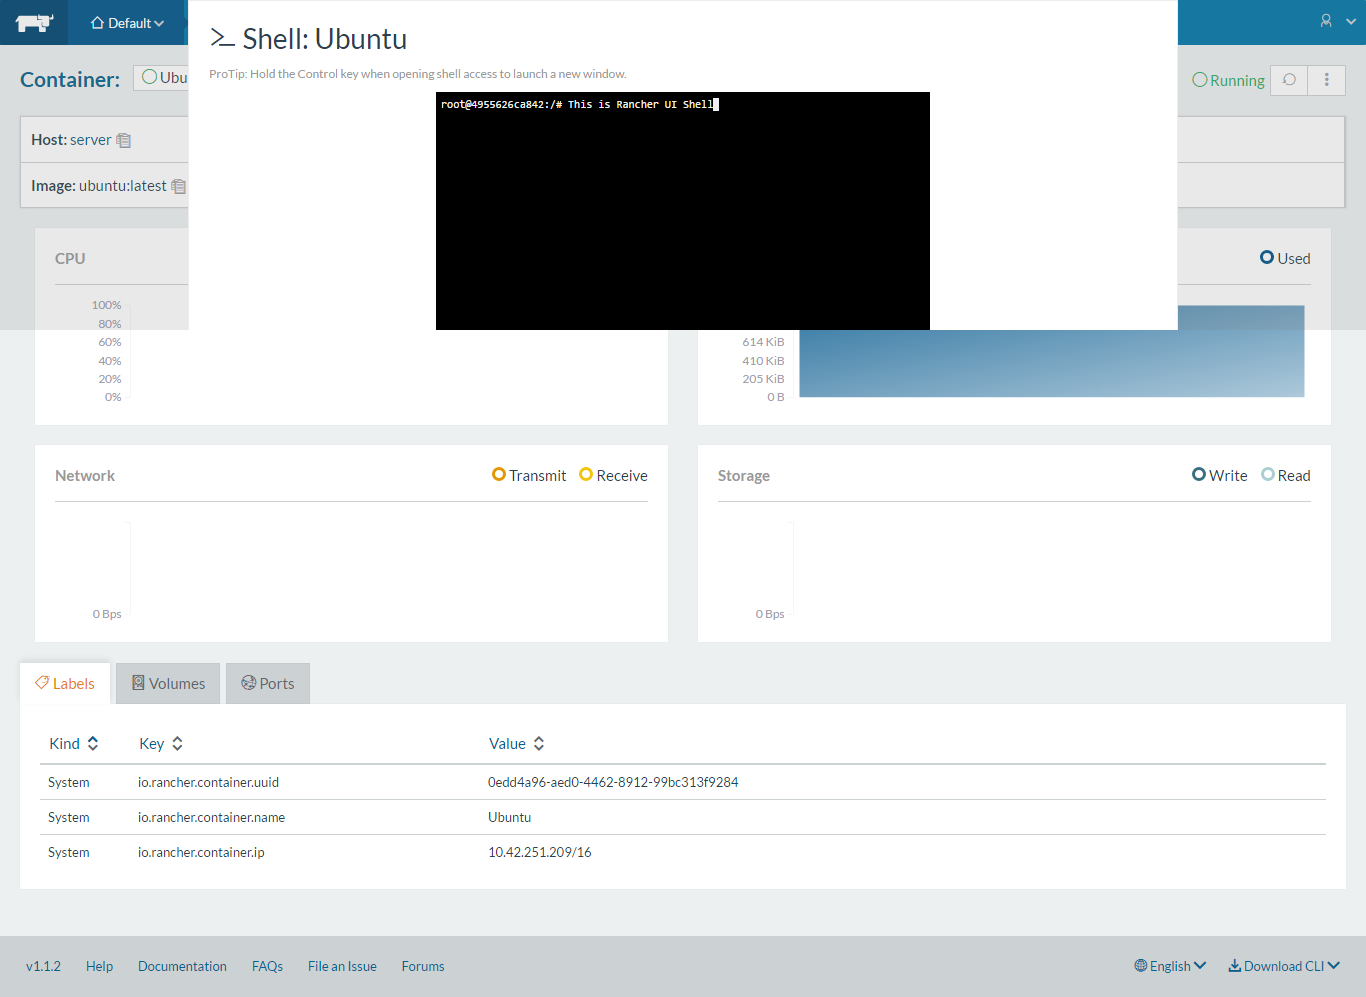Toggle the Write storage legend
This screenshot has height=997, width=1366.
pos(1220,475)
